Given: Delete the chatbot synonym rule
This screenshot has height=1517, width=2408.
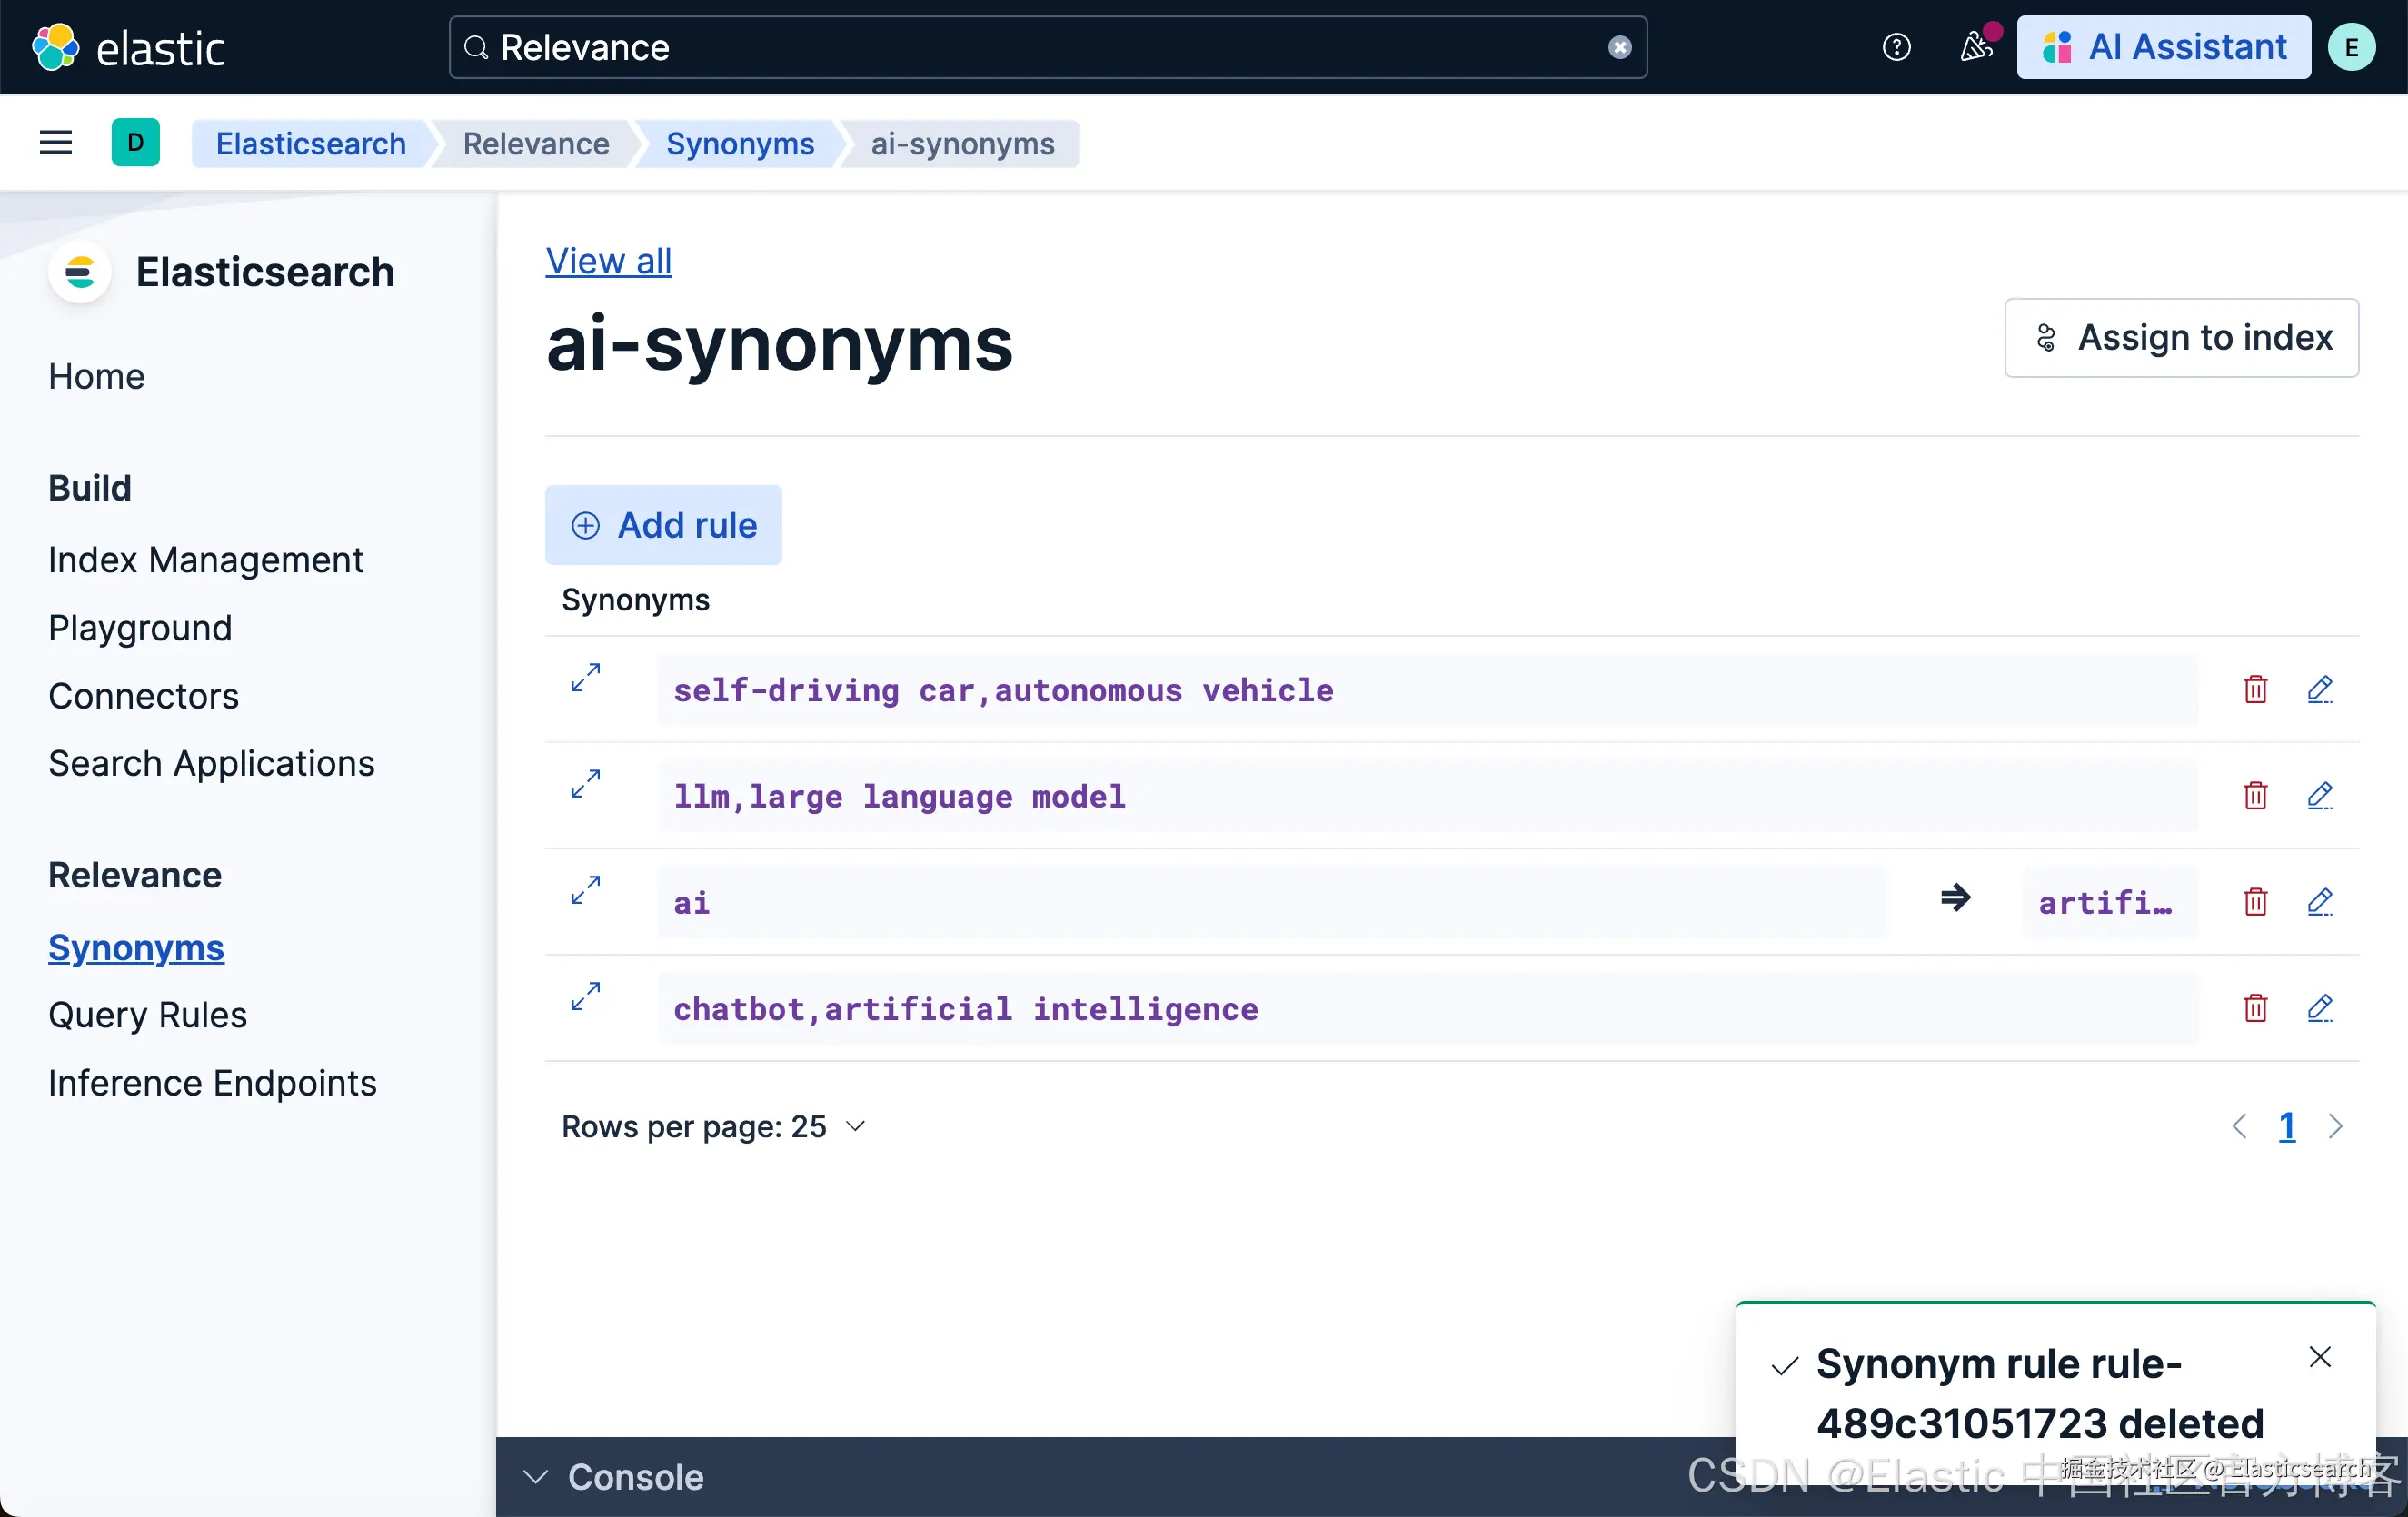Looking at the screenshot, I should (x=2255, y=1008).
